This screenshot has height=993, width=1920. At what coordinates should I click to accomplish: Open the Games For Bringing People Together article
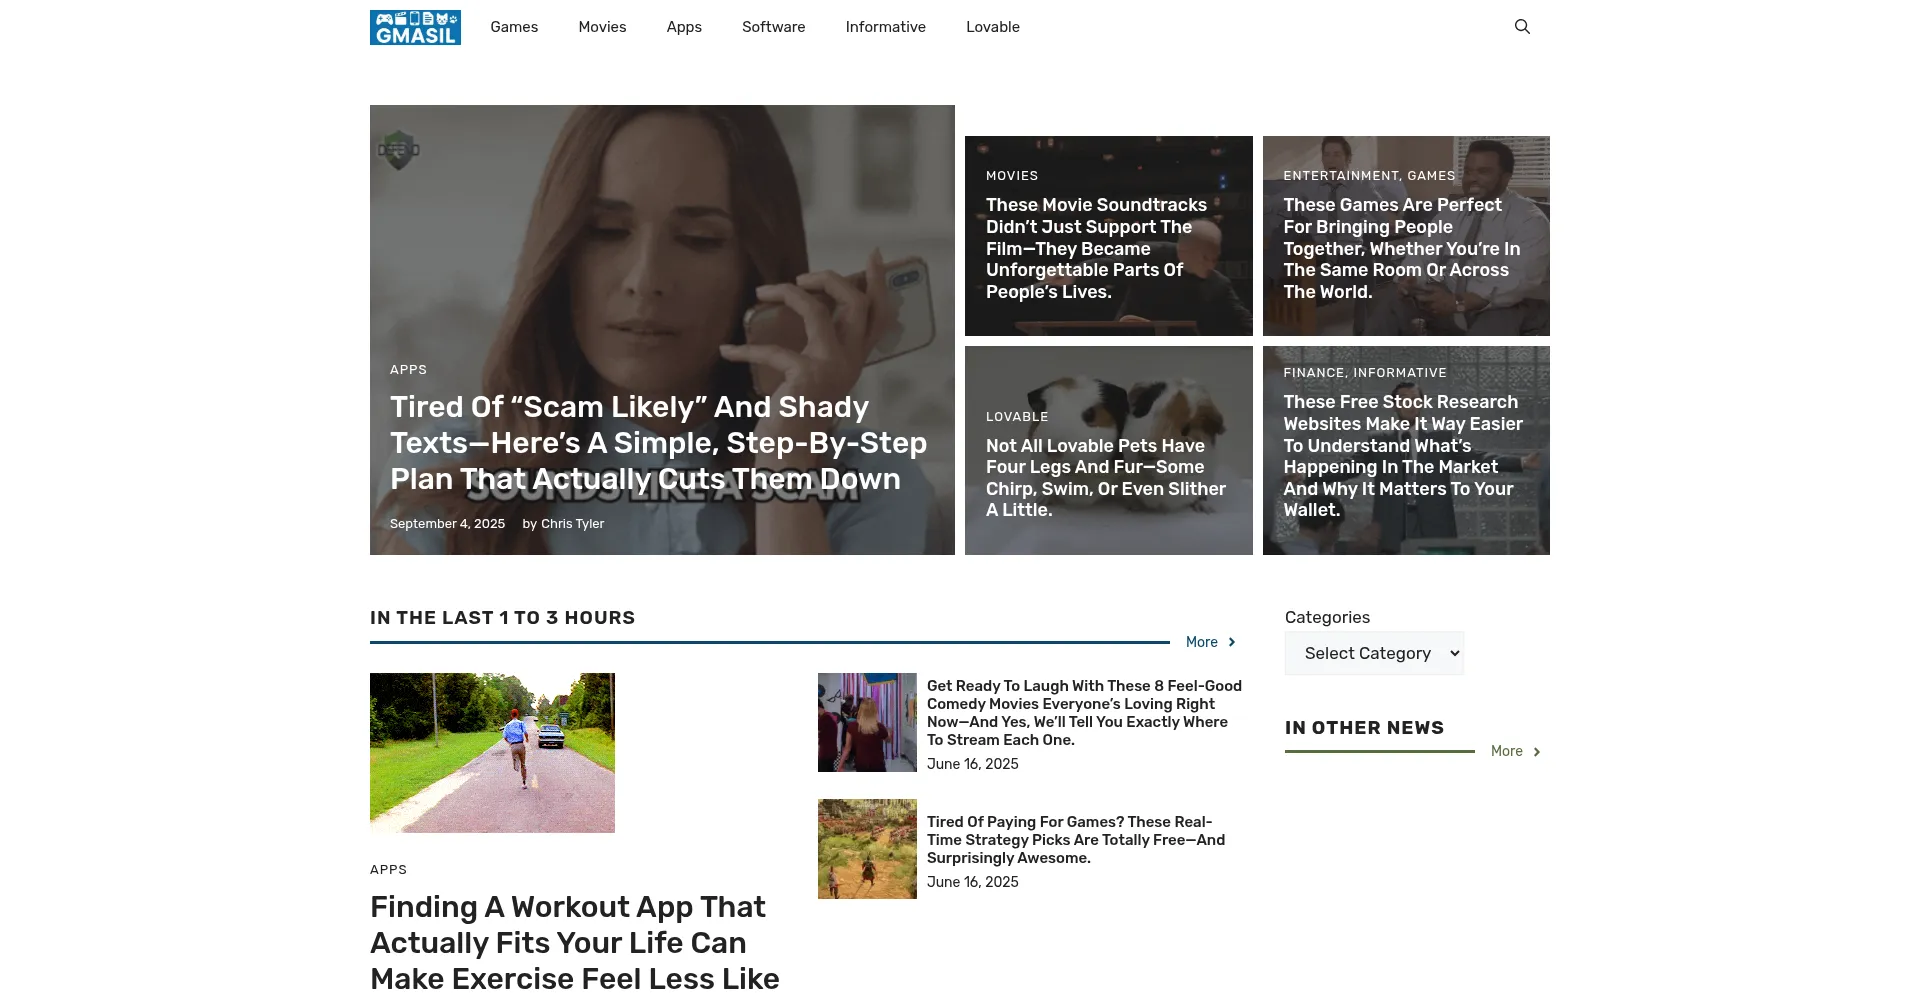tap(1401, 248)
